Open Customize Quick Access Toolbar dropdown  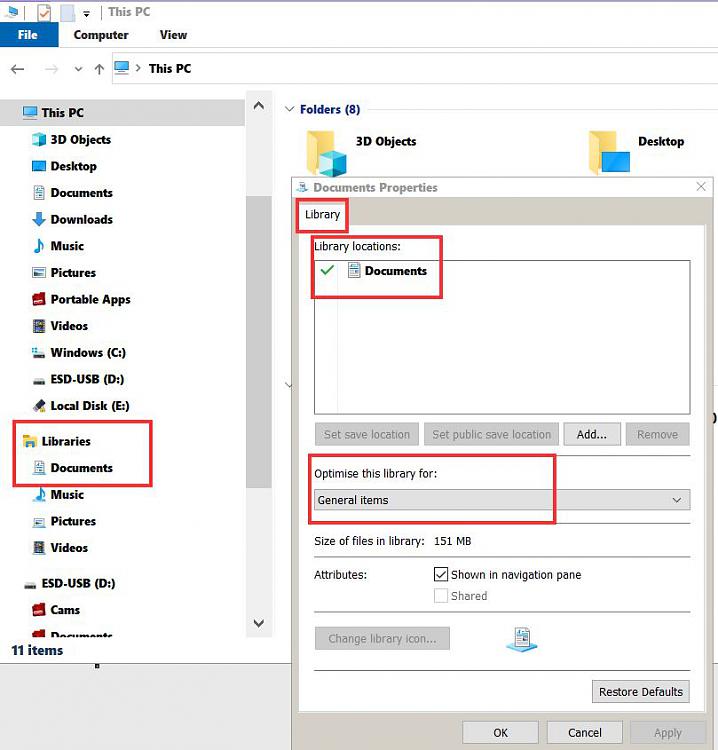point(86,14)
